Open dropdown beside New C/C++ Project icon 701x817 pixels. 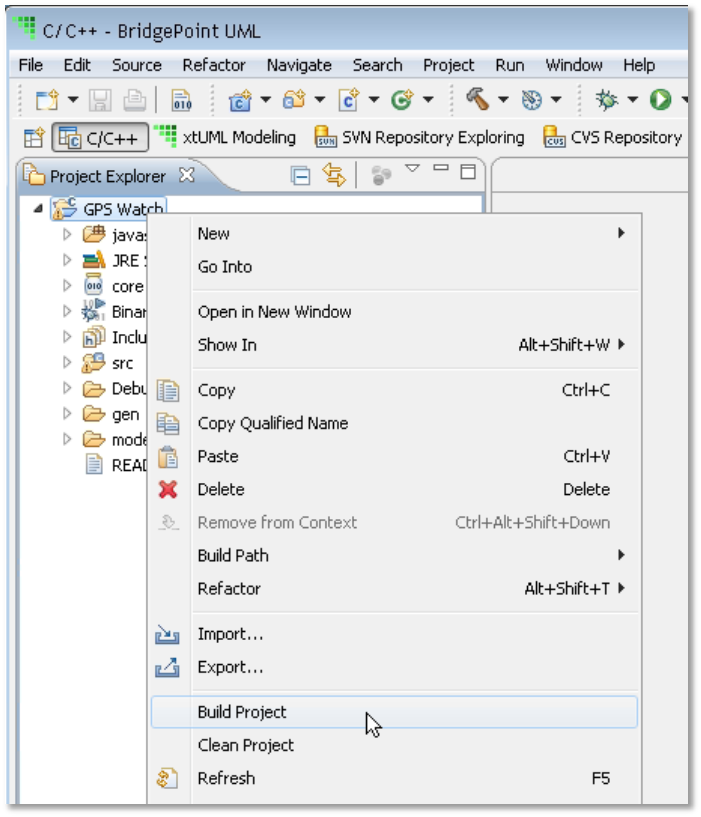(265, 99)
